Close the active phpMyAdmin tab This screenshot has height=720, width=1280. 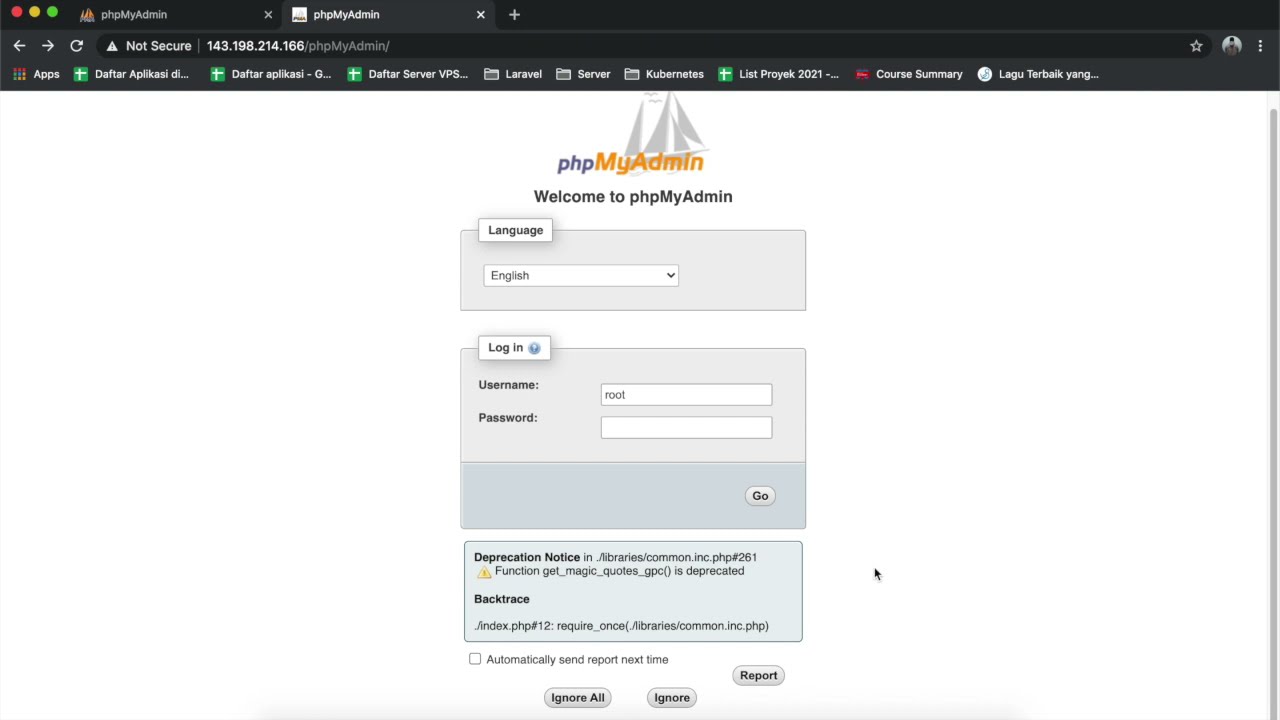point(480,15)
